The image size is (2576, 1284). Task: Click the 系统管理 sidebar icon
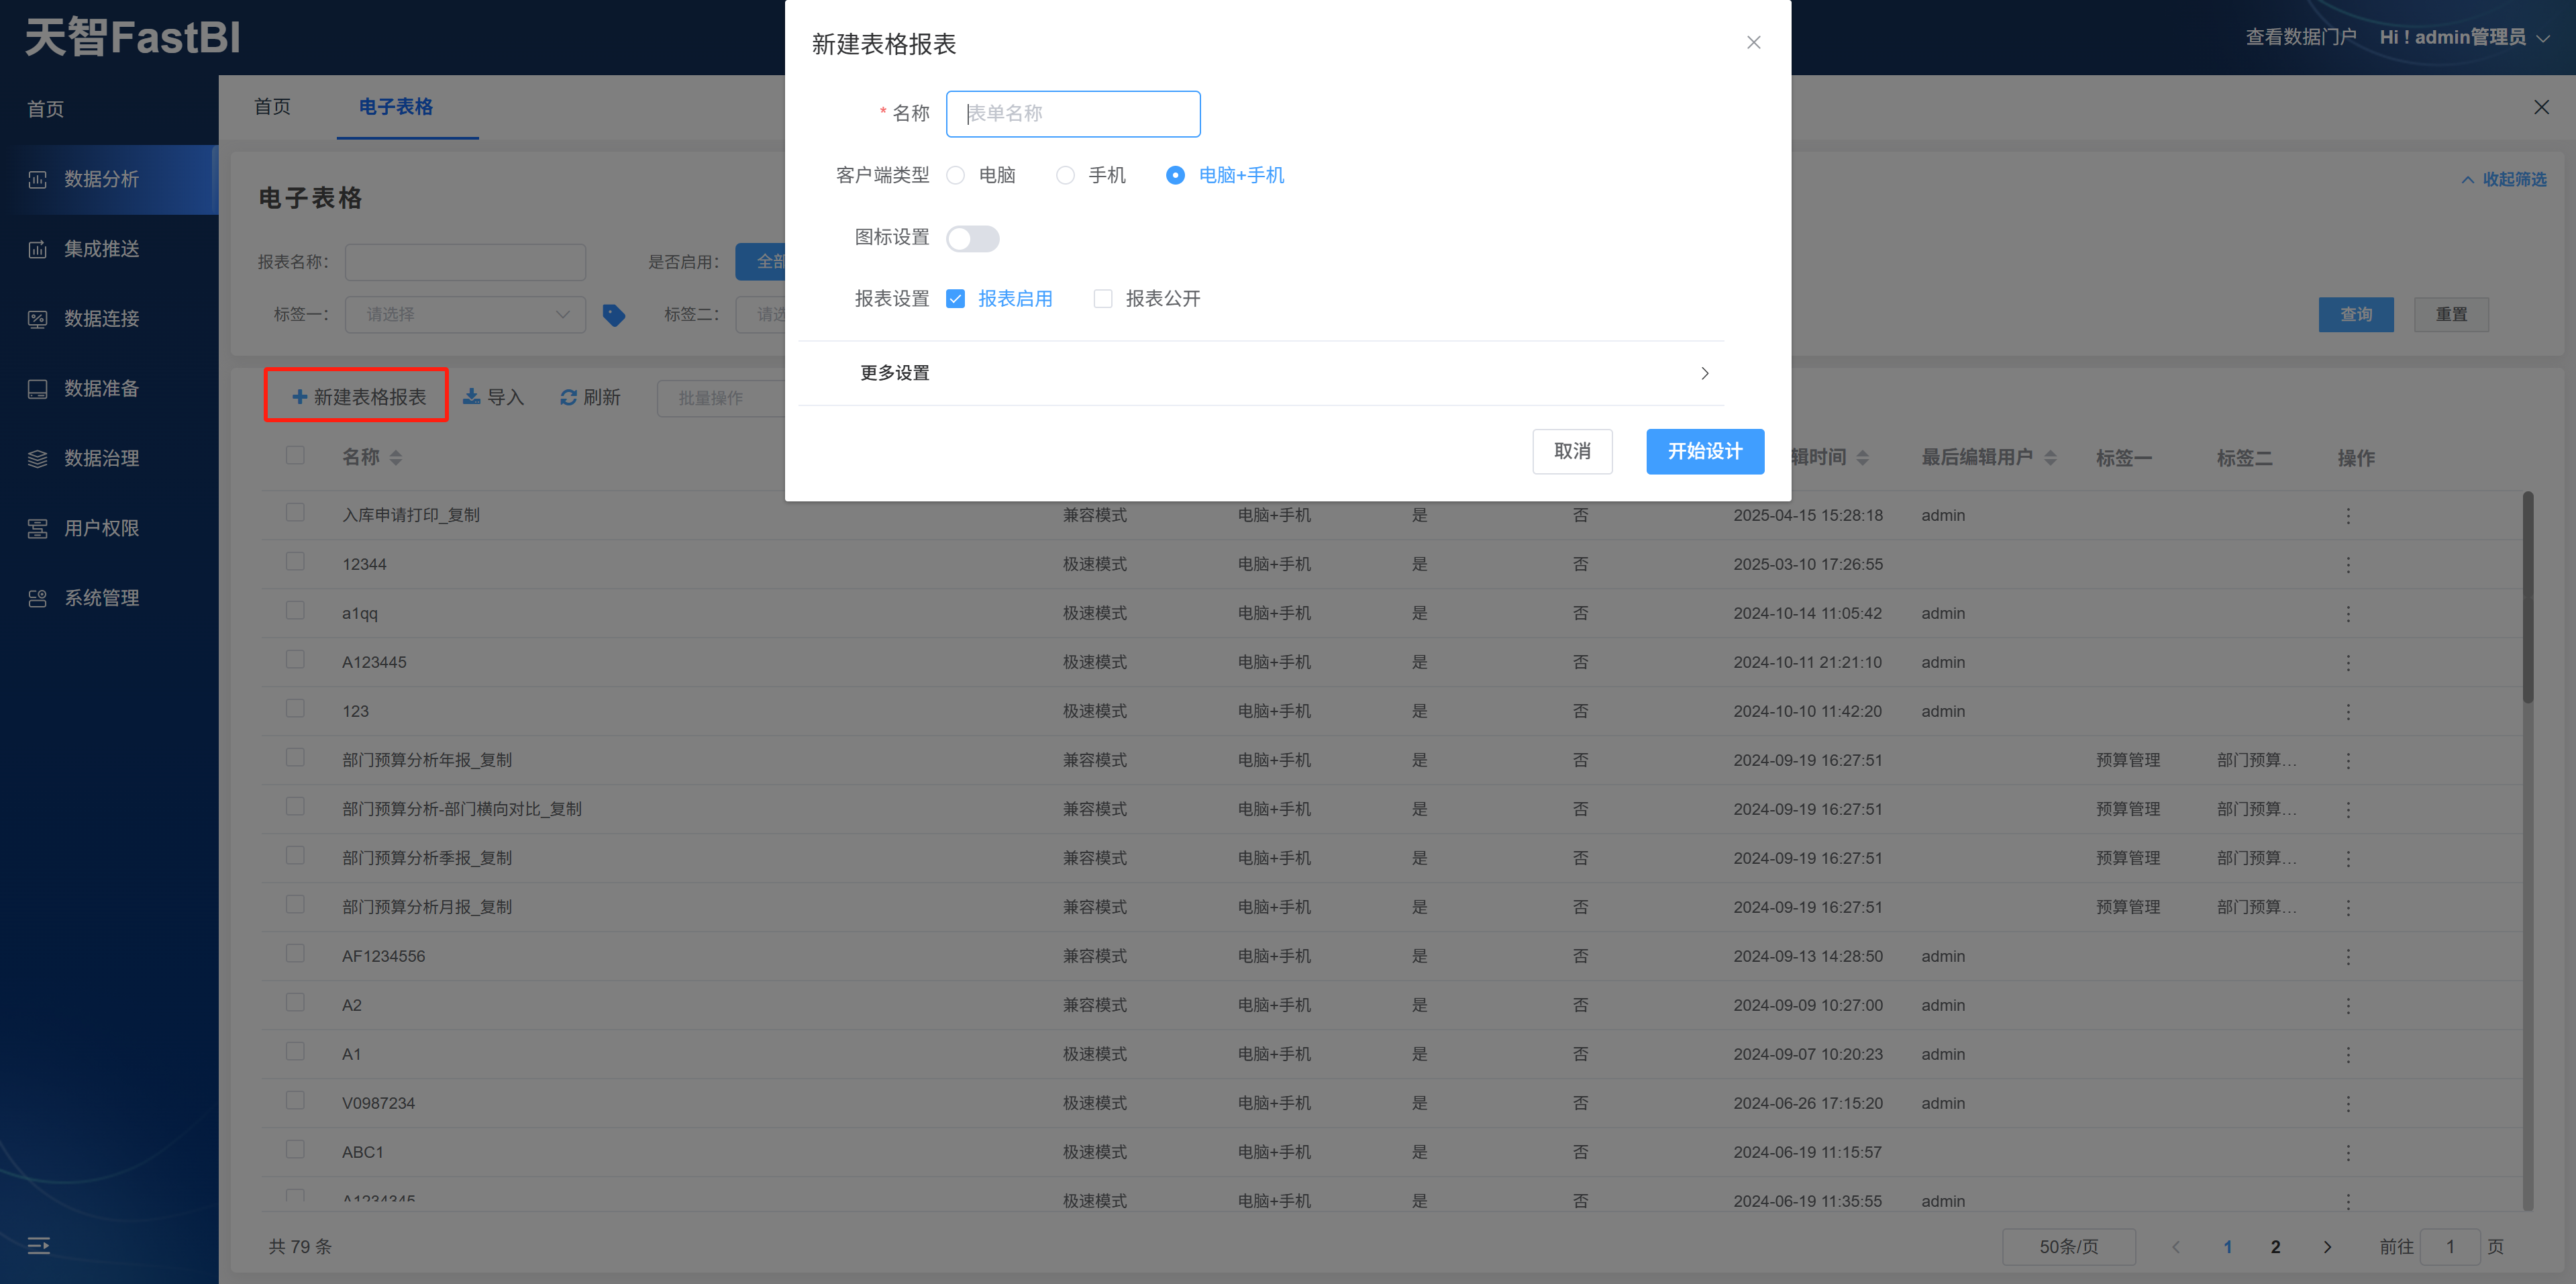[x=37, y=598]
